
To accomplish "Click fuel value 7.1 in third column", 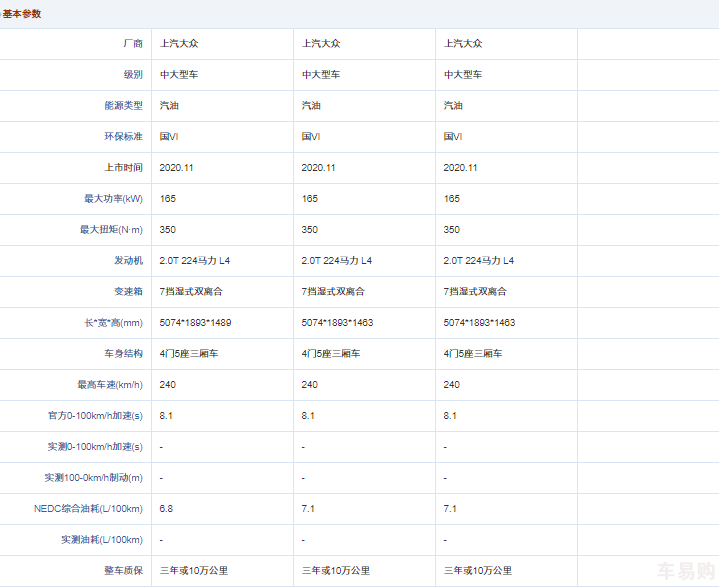I will click(x=450, y=509).
